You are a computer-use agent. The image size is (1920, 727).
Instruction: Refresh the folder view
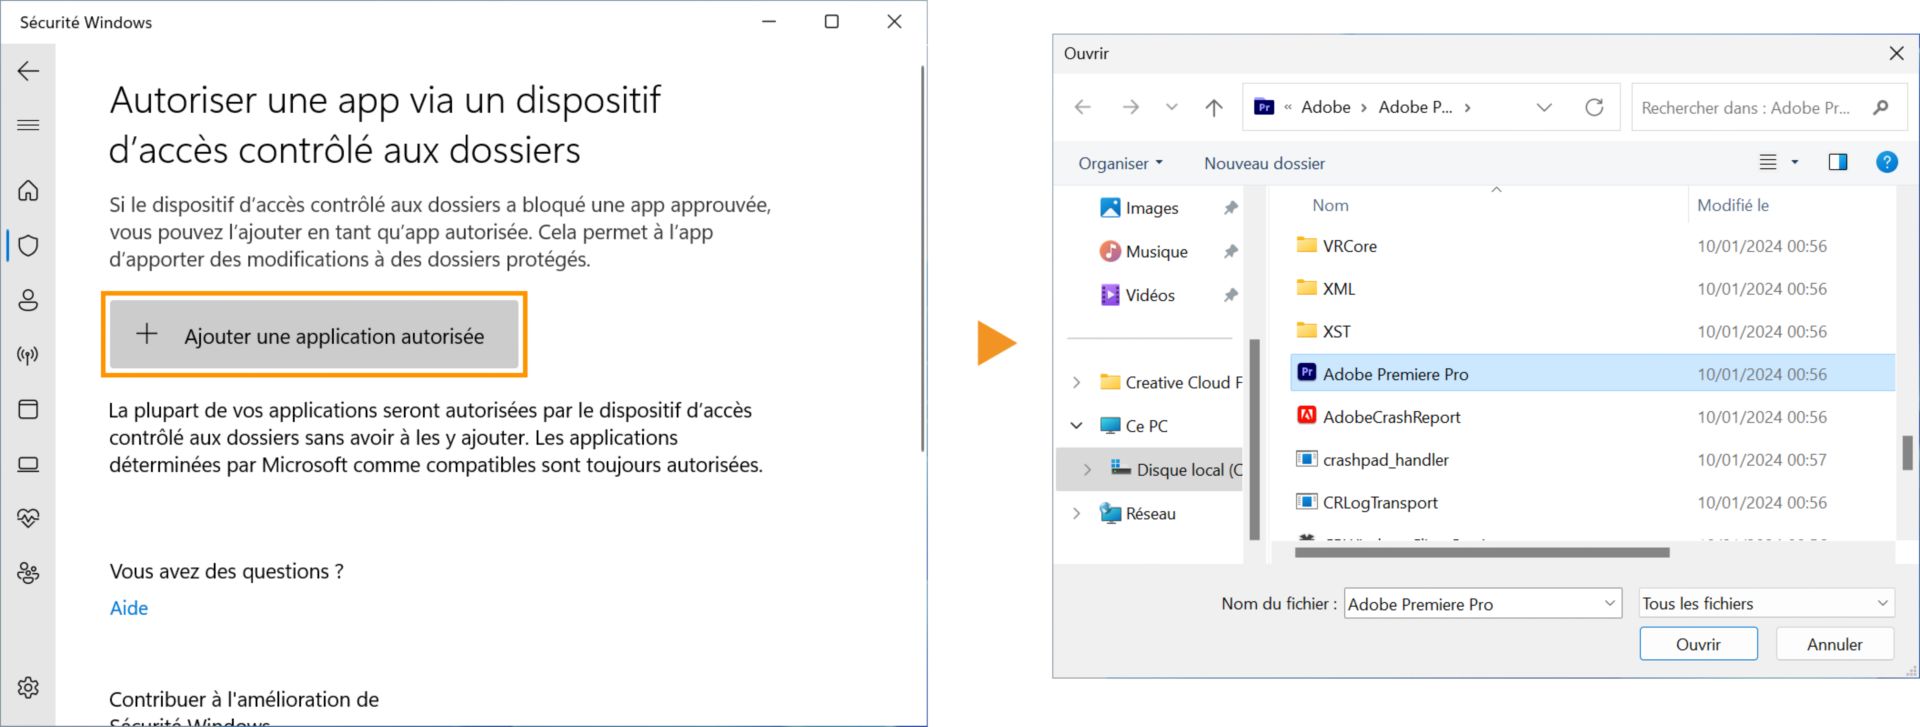[1594, 107]
